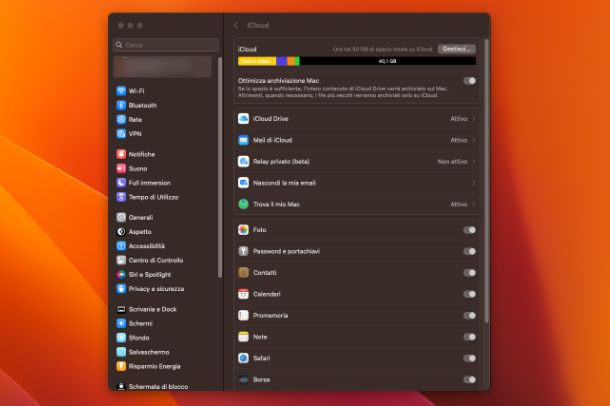Expand iCloud Drive Attivo chevron
This screenshot has height=406, width=610.
click(473, 119)
